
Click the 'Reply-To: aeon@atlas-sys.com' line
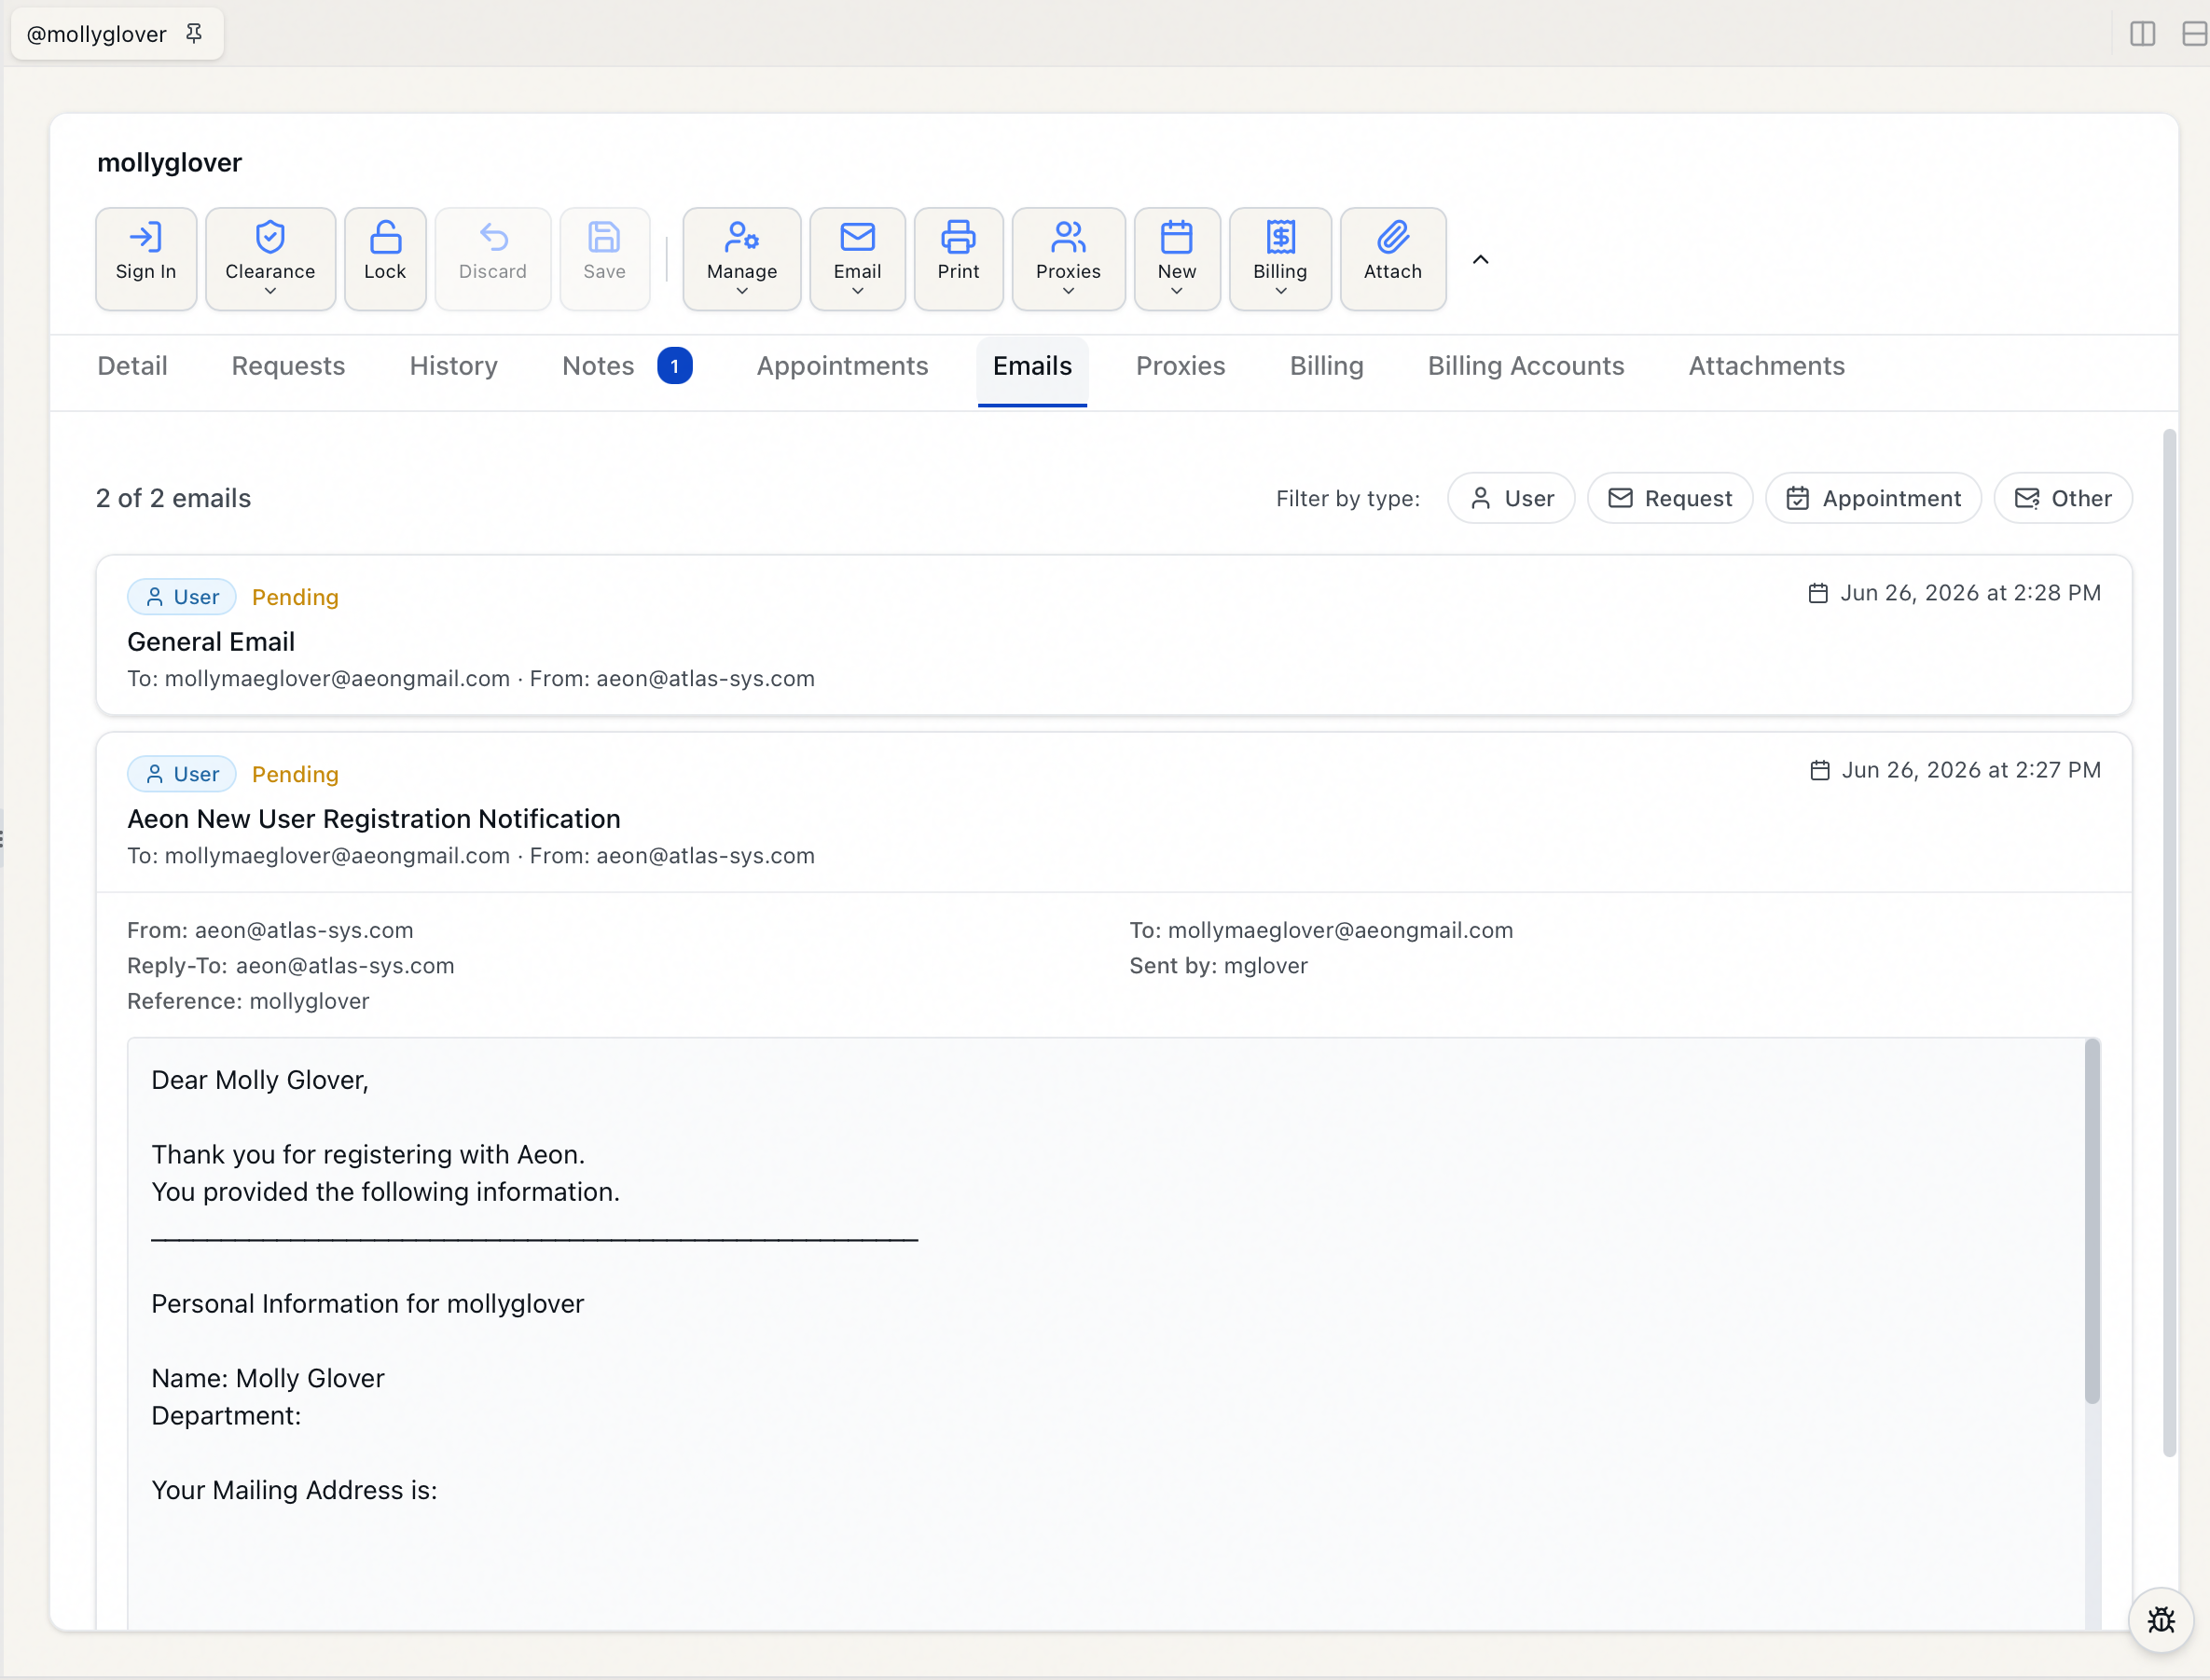[x=290, y=966]
